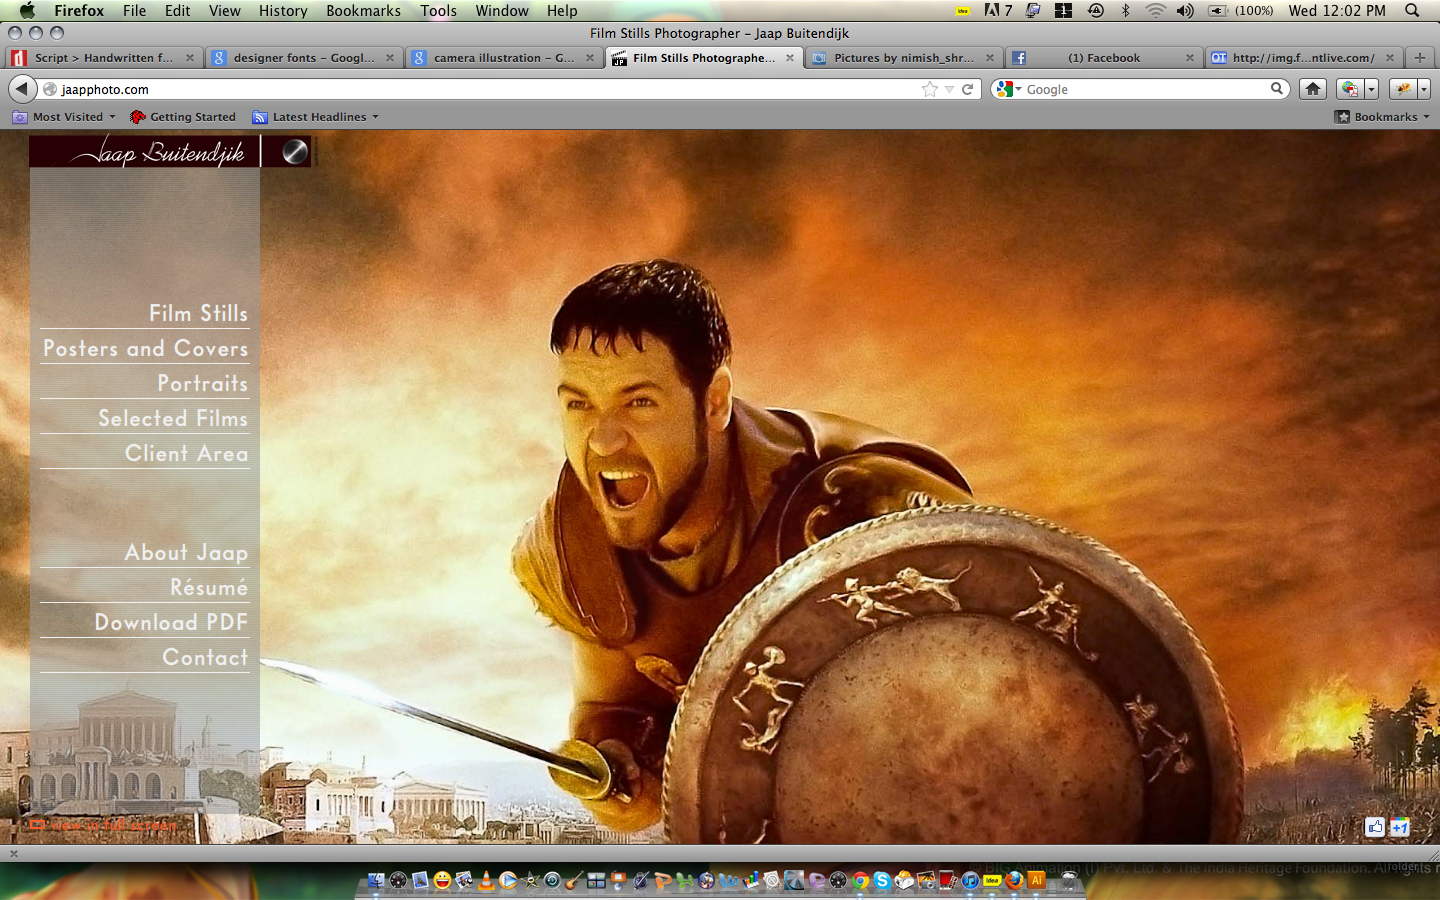
Task: Open the Bookmarks menu in the menu bar
Action: (363, 11)
